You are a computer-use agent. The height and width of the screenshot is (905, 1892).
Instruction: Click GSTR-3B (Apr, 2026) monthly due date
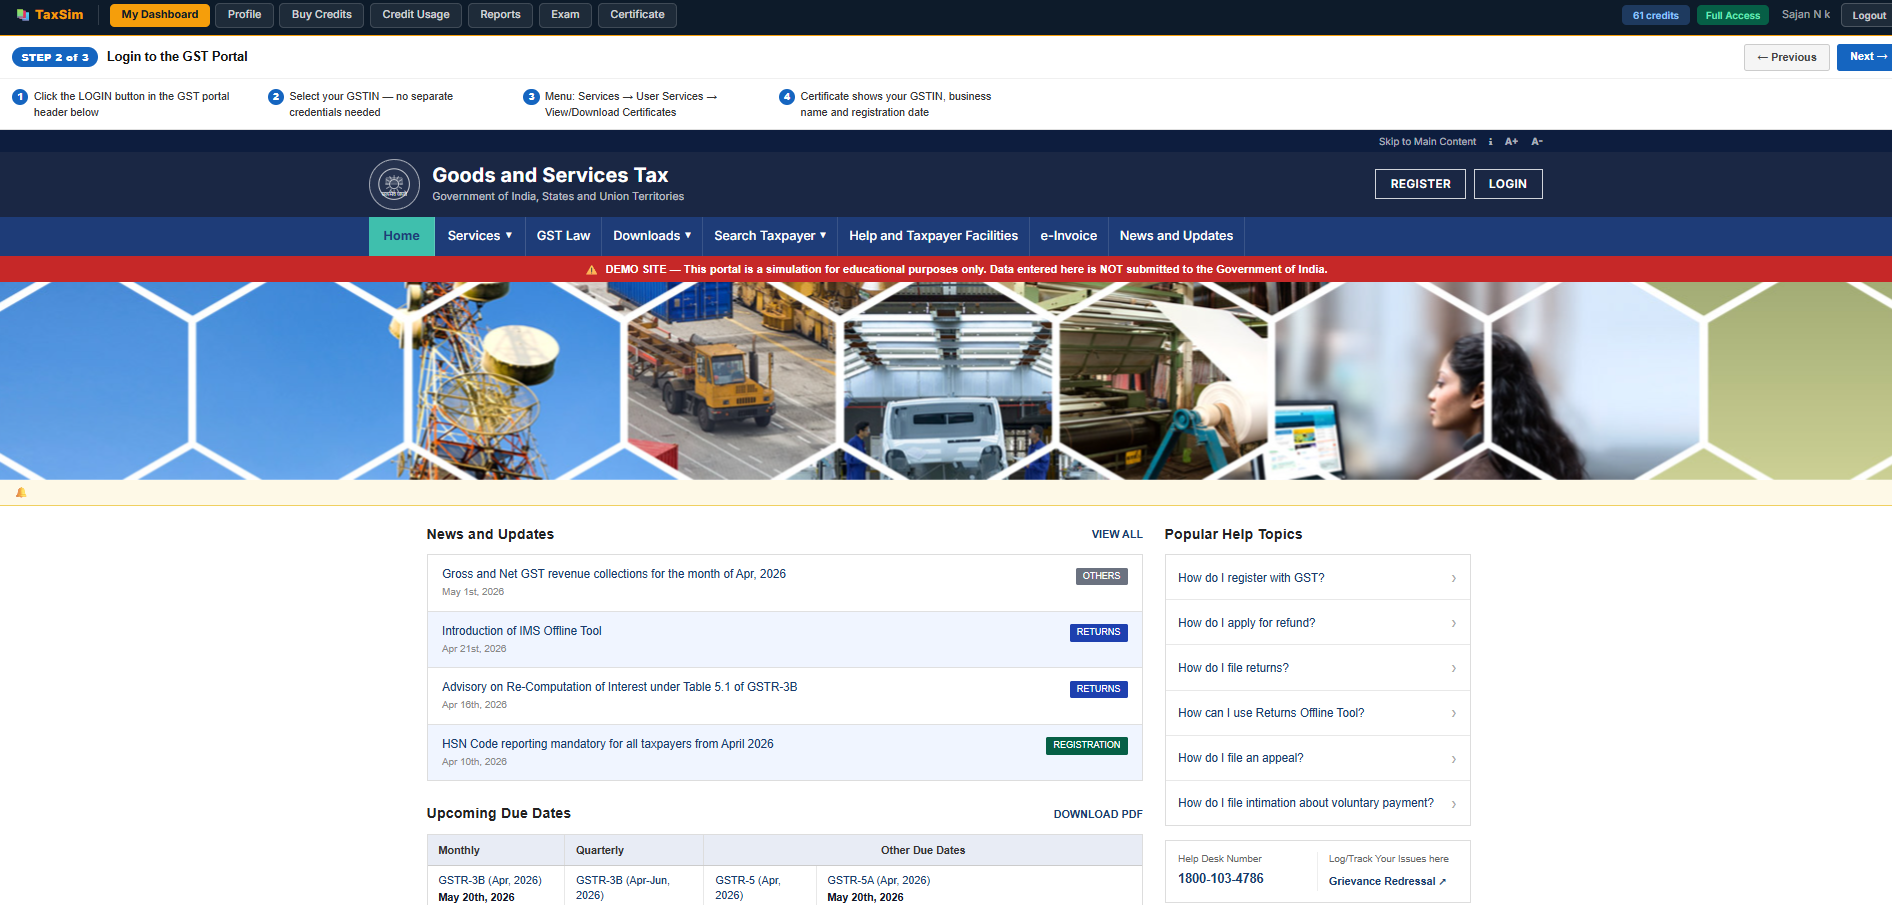click(x=489, y=881)
